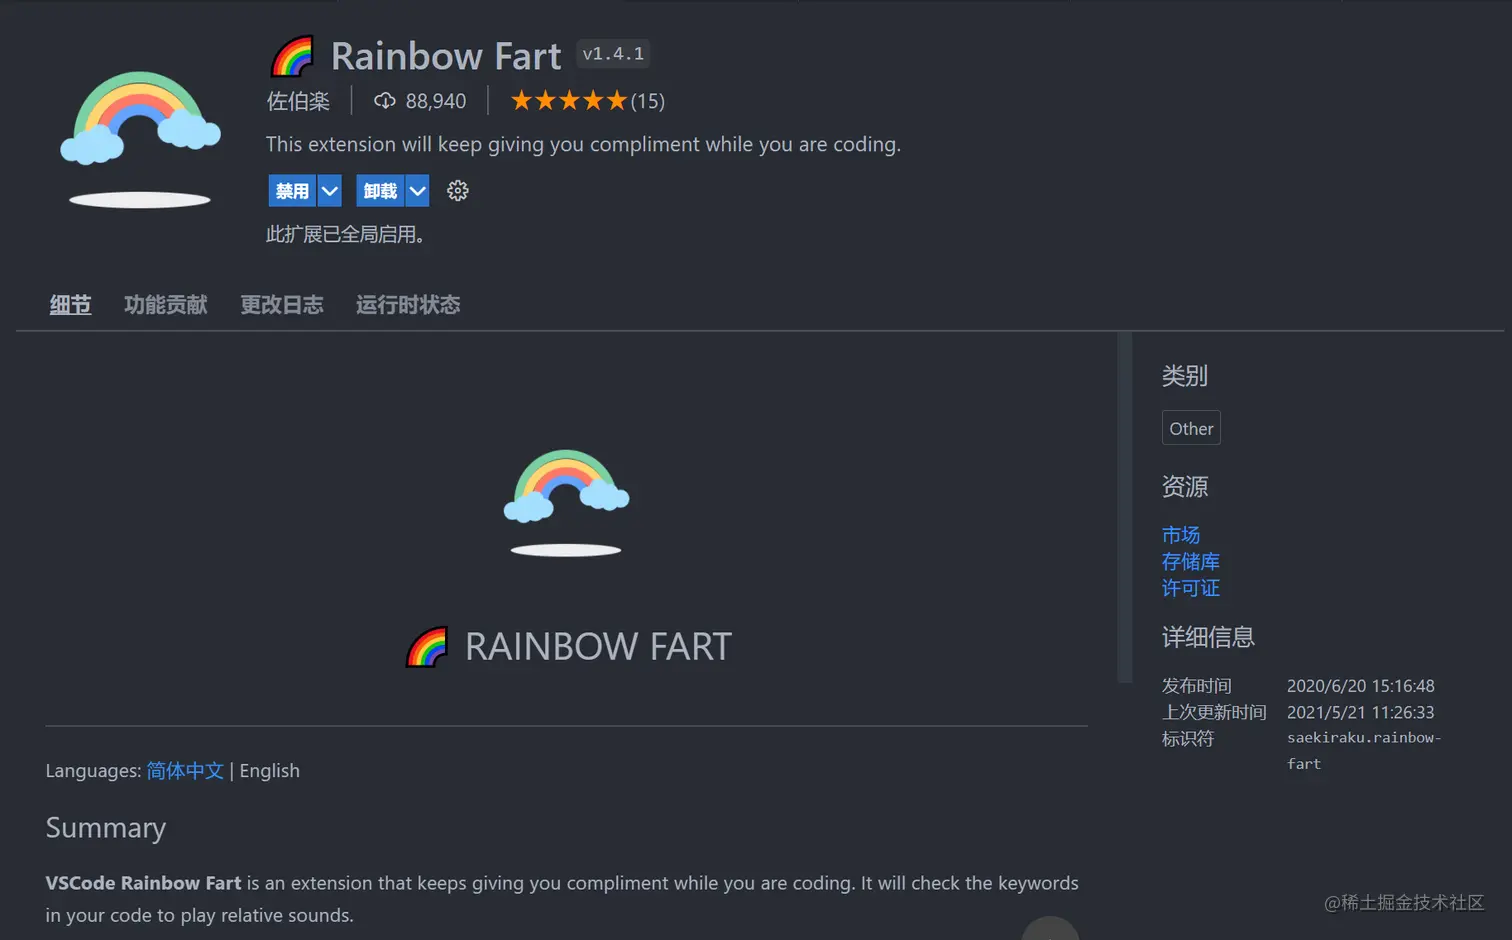Open the 市场 resource link
Screen dimensions: 1512x940
click(x=1181, y=535)
